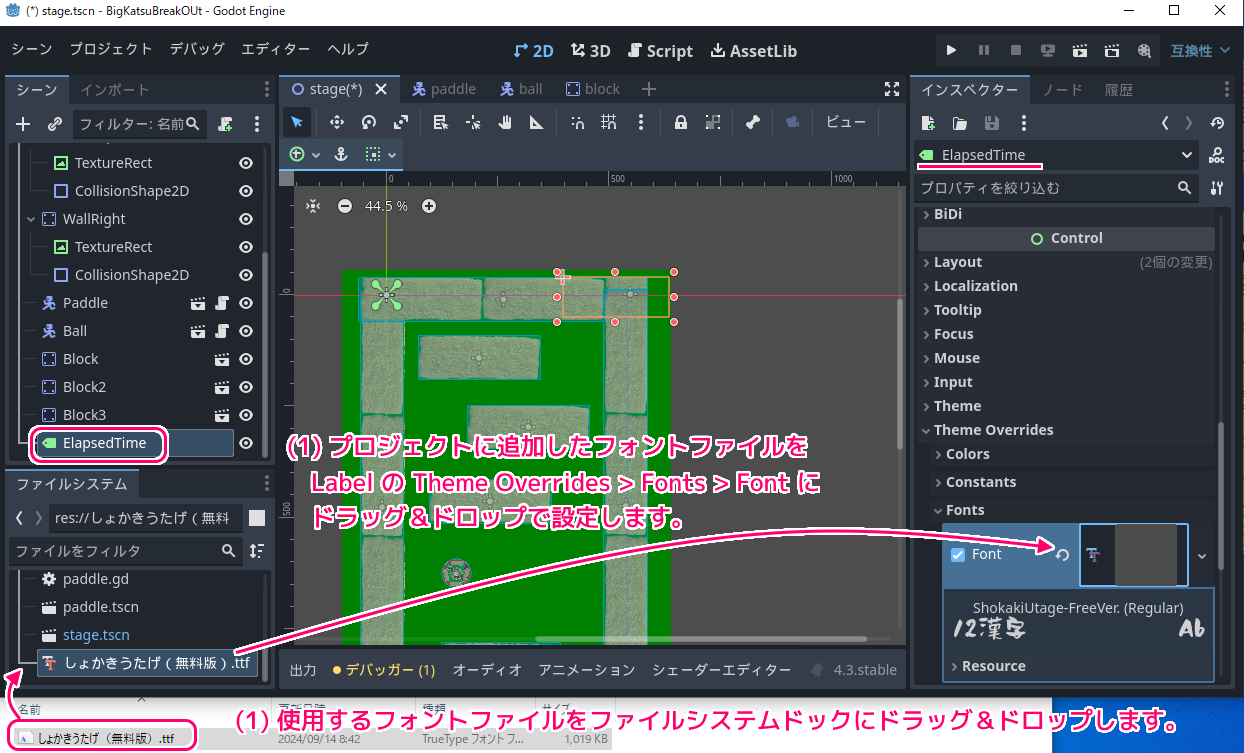Select the Rotate mode tool
Viewport: 1244px width, 753px height.
369,122
